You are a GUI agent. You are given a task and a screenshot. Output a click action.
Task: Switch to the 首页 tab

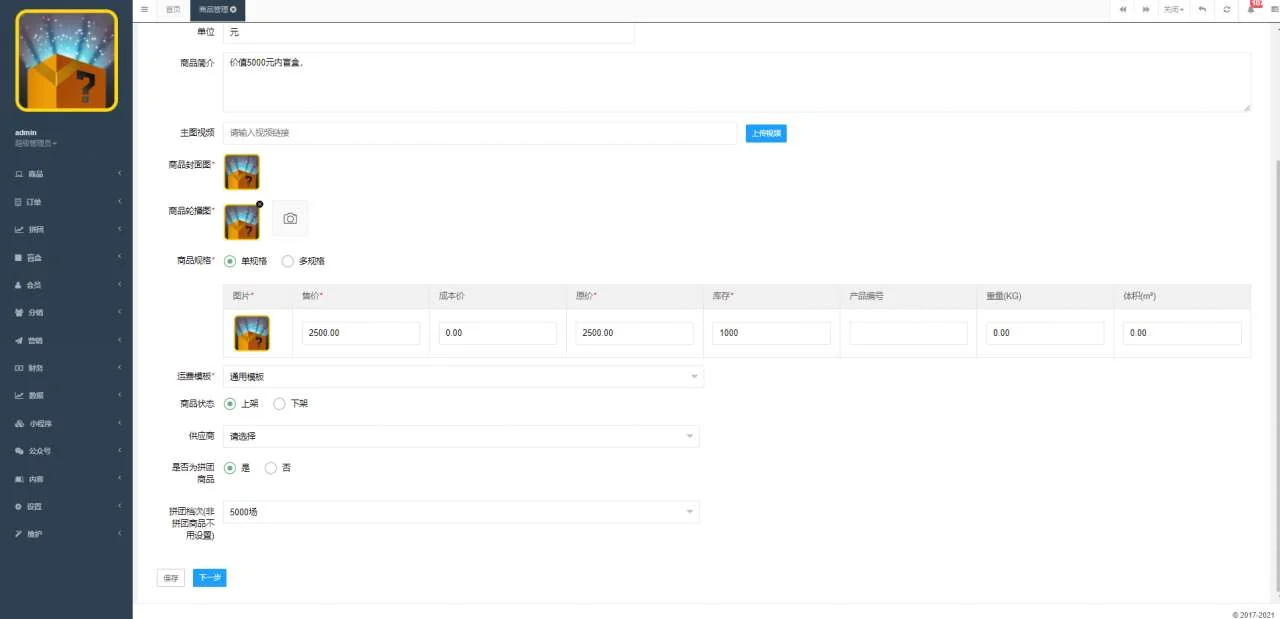[173, 9]
